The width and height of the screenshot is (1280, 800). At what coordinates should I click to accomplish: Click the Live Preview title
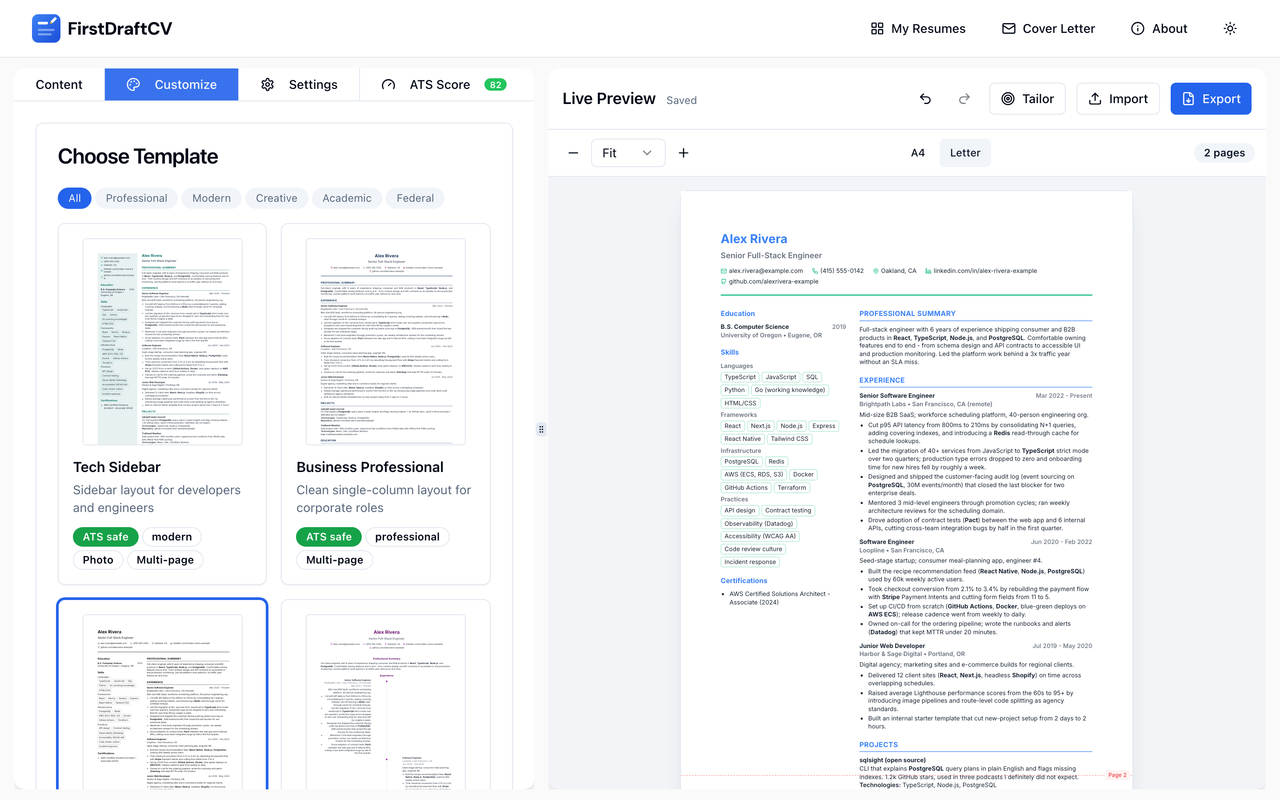[x=609, y=99]
